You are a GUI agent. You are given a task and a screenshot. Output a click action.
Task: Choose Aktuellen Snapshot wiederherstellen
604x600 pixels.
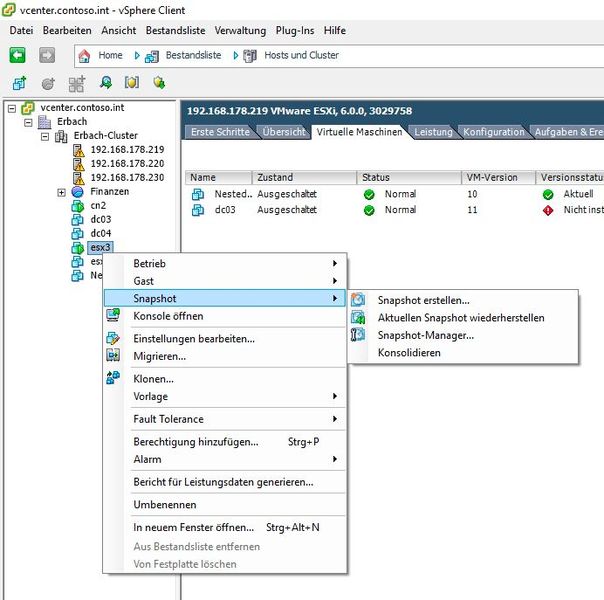point(463,317)
